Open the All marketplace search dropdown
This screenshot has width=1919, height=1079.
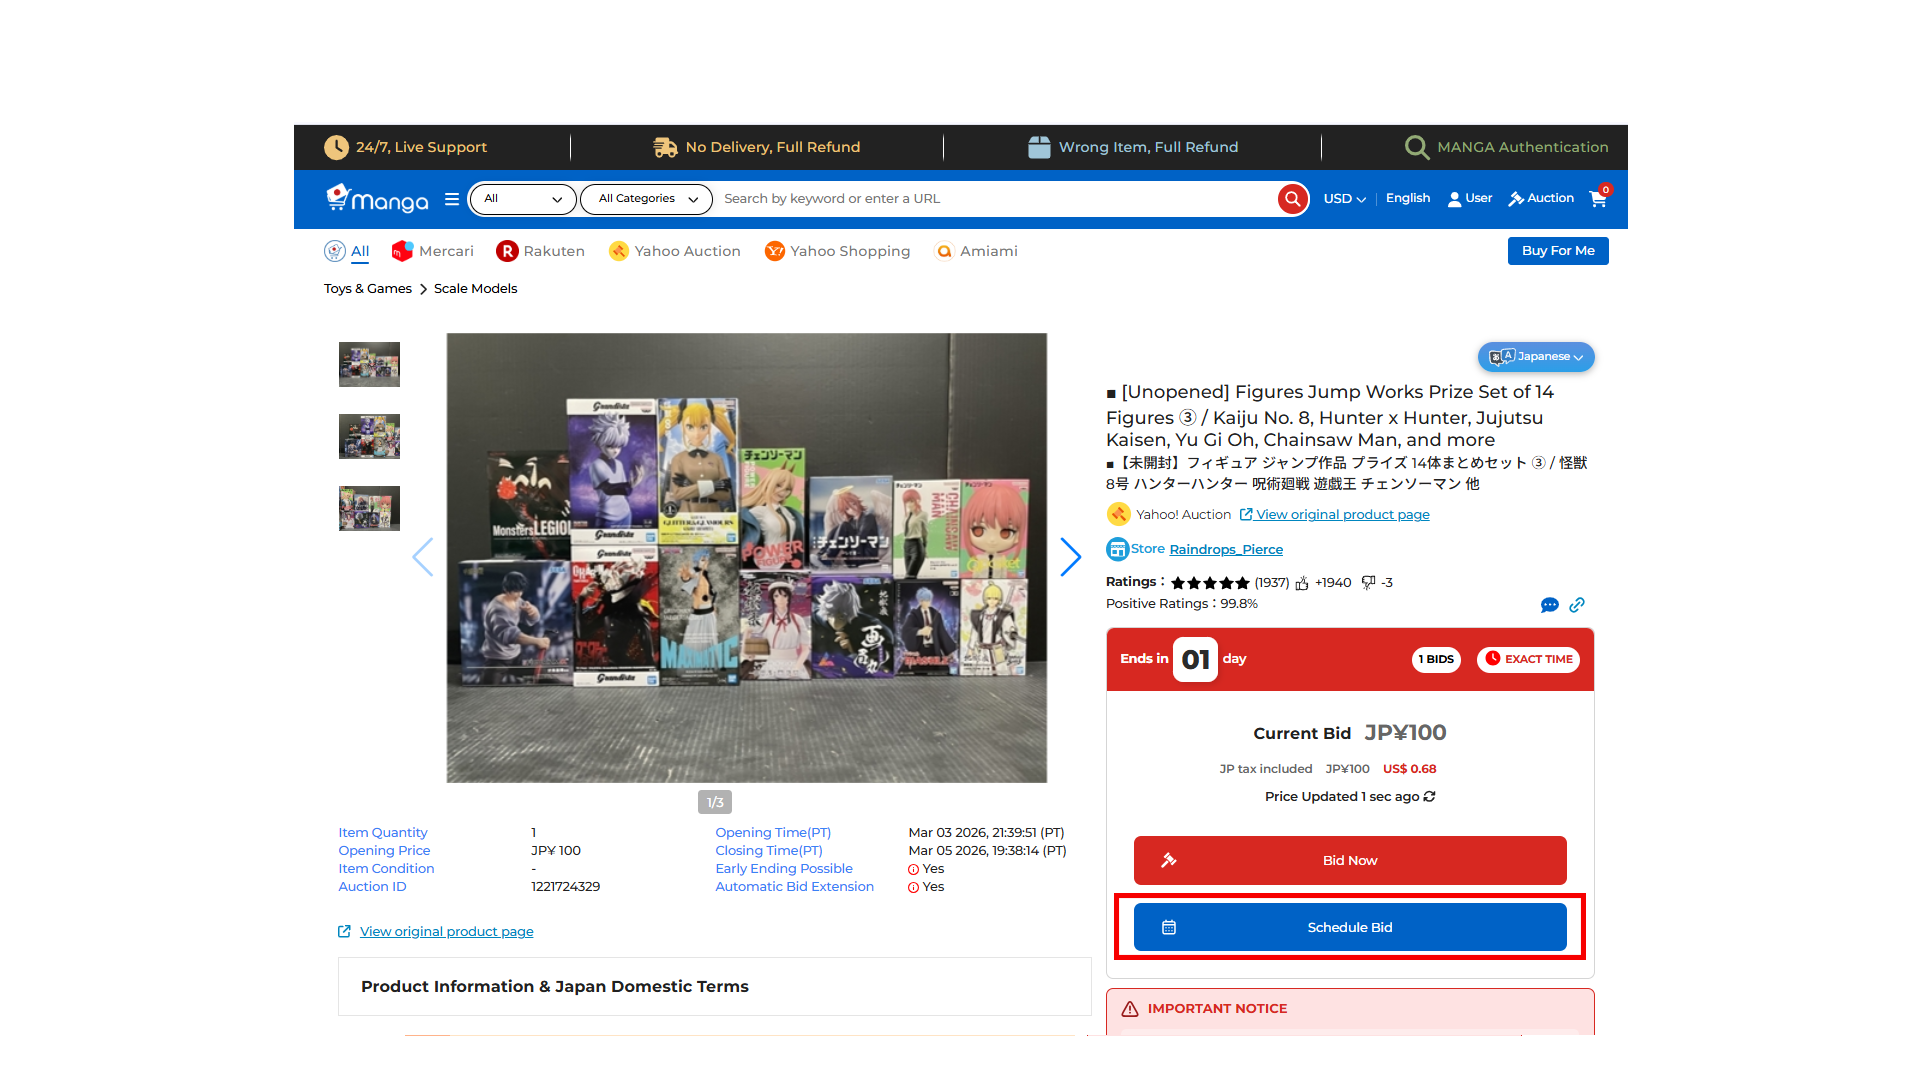pyautogui.click(x=522, y=199)
